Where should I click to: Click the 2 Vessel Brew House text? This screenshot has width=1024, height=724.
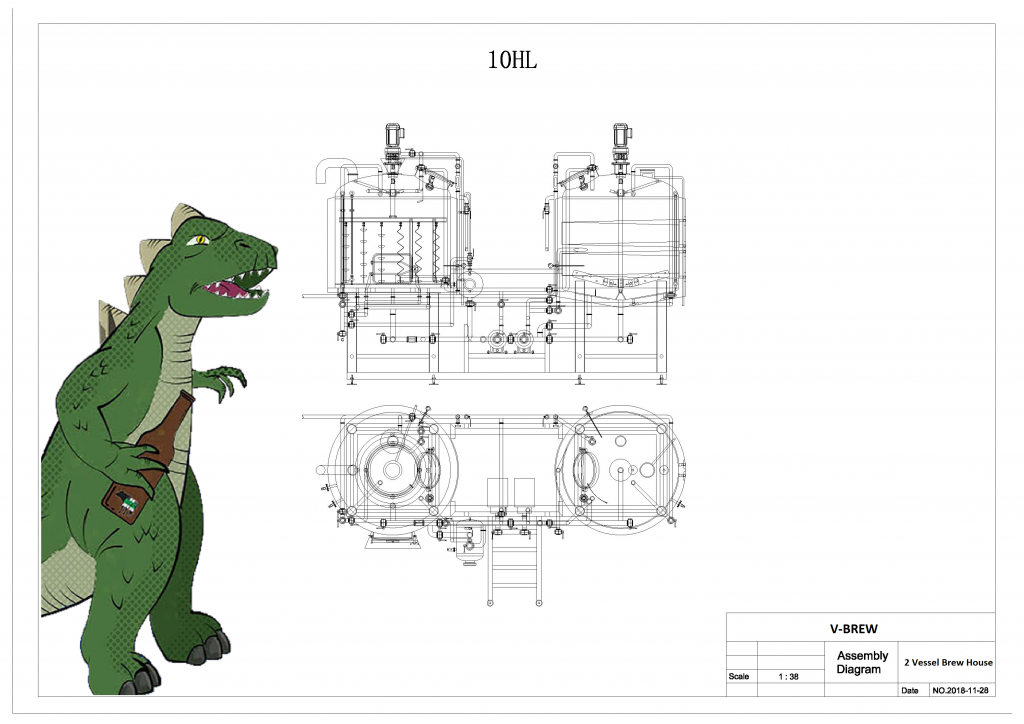[948, 662]
